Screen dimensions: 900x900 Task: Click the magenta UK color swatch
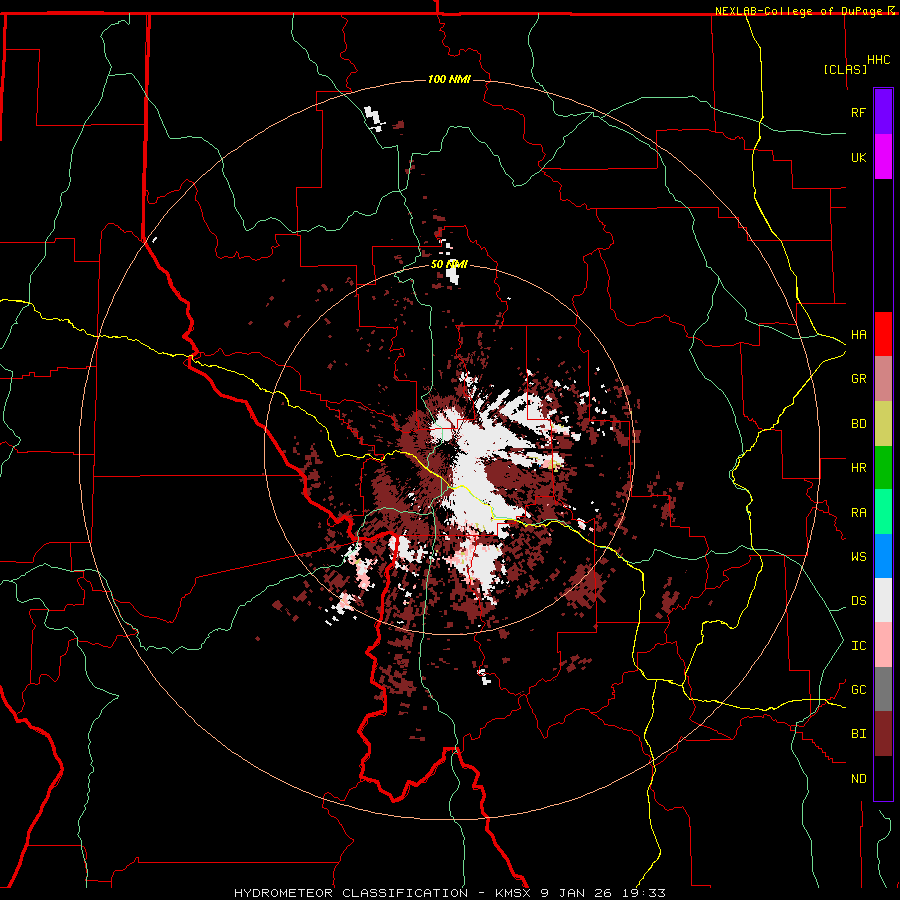tap(883, 156)
